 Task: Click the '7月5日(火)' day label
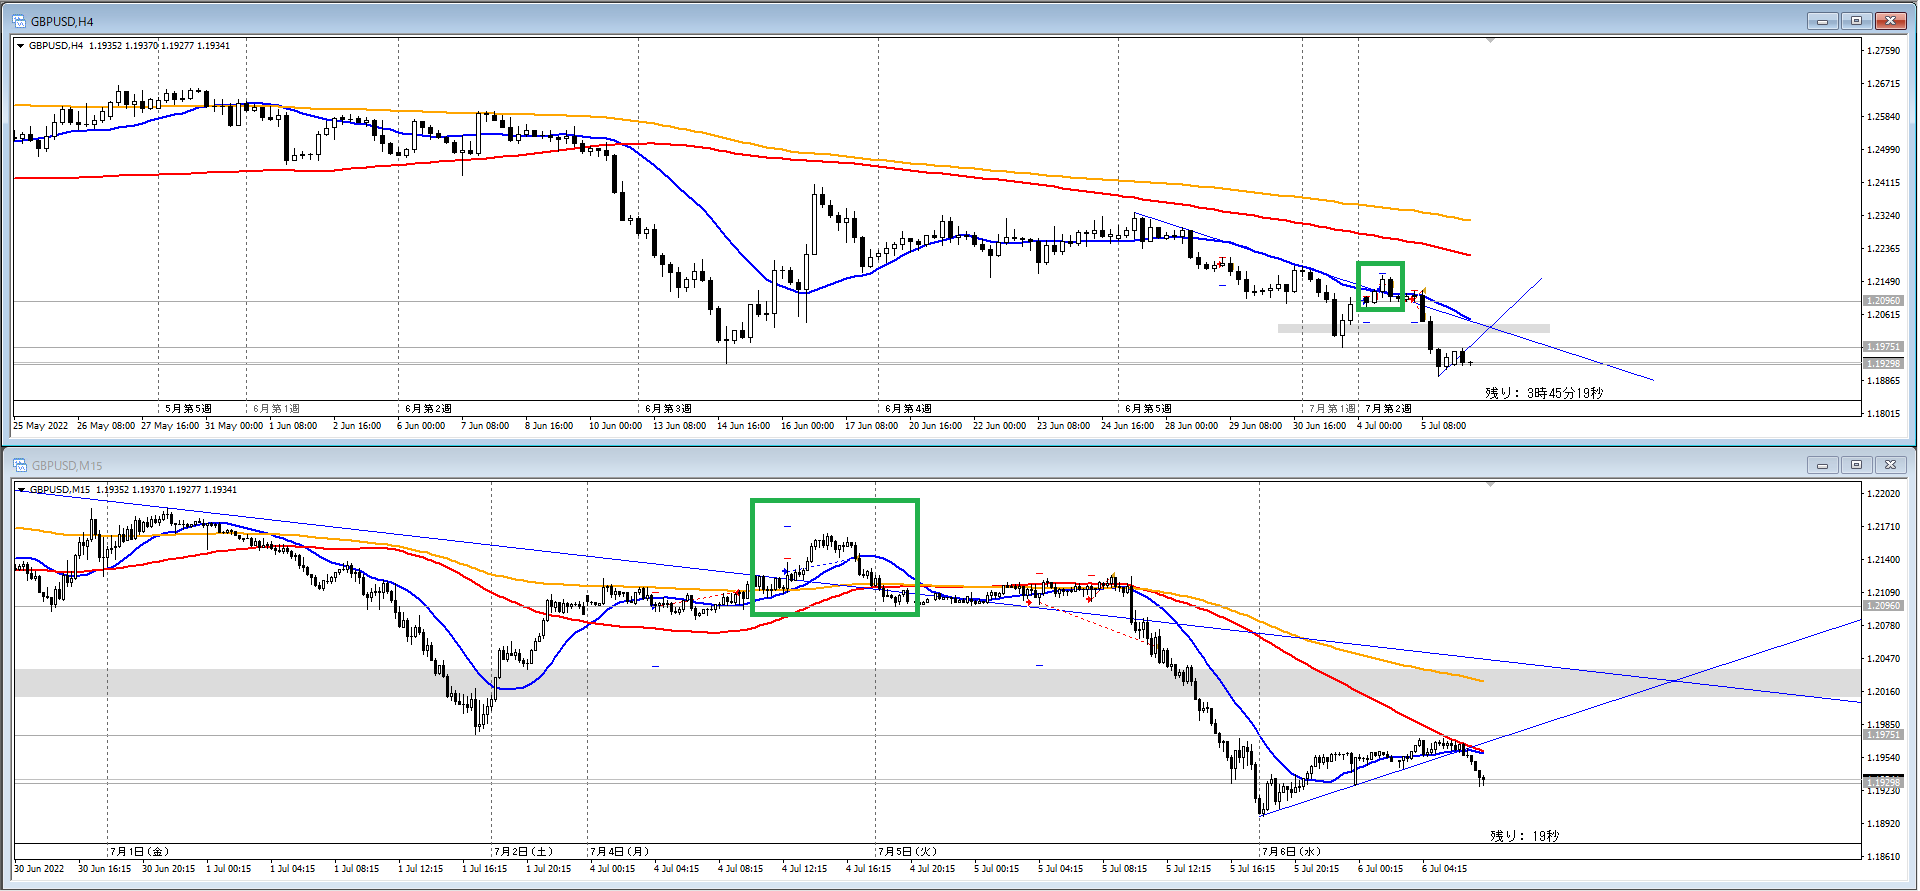click(908, 852)
